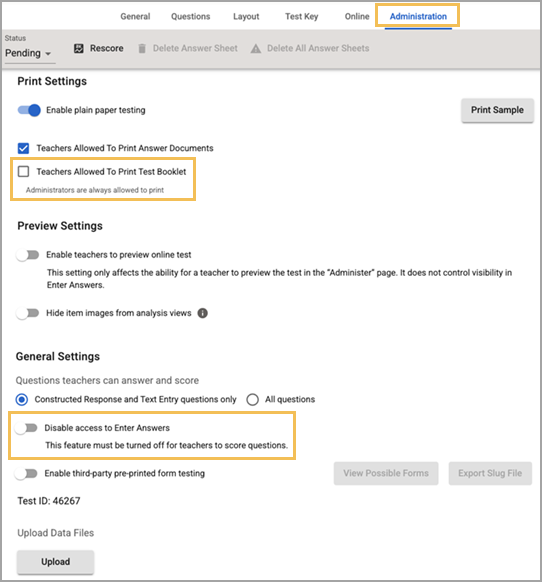
Task: Open the Pending status dropdown
Action: (28, 53)
